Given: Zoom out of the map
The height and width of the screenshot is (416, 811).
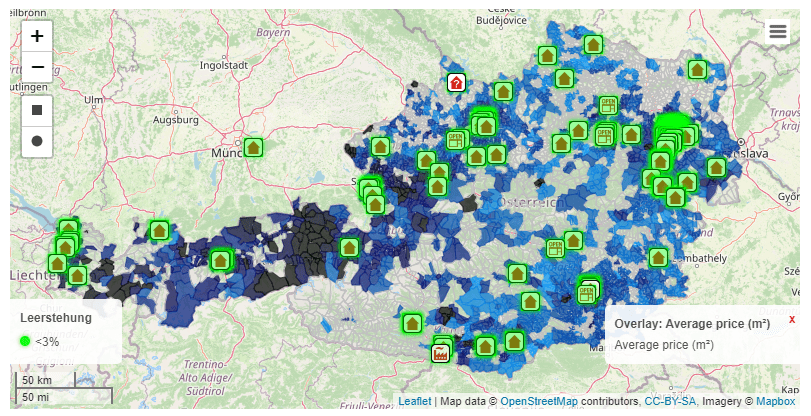Looking at the screenshot, I should point(37,68).
